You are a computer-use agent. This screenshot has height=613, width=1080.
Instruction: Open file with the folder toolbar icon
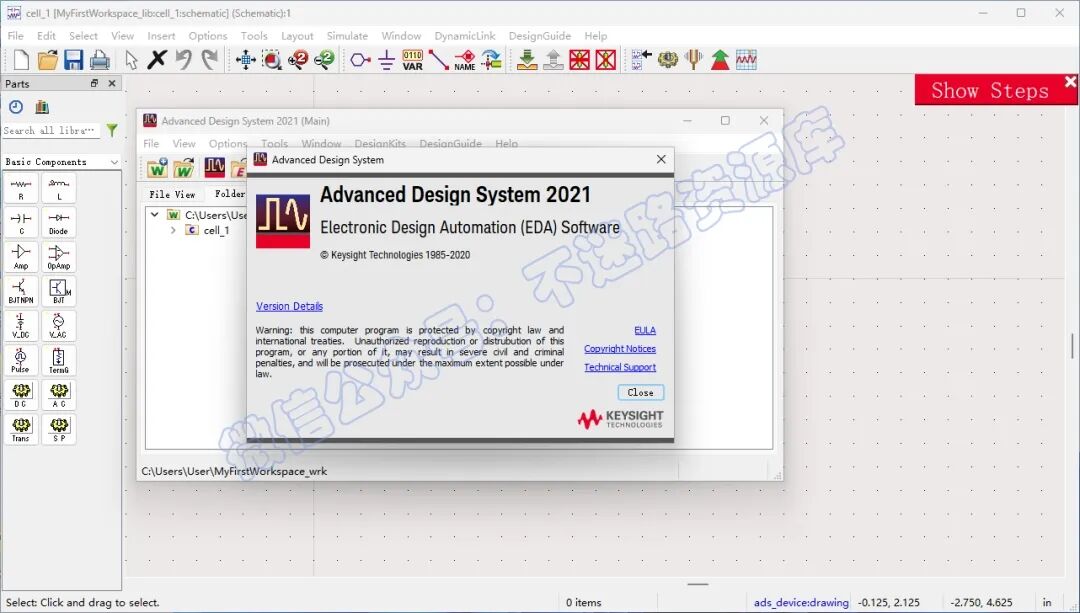tap(48, 60)
